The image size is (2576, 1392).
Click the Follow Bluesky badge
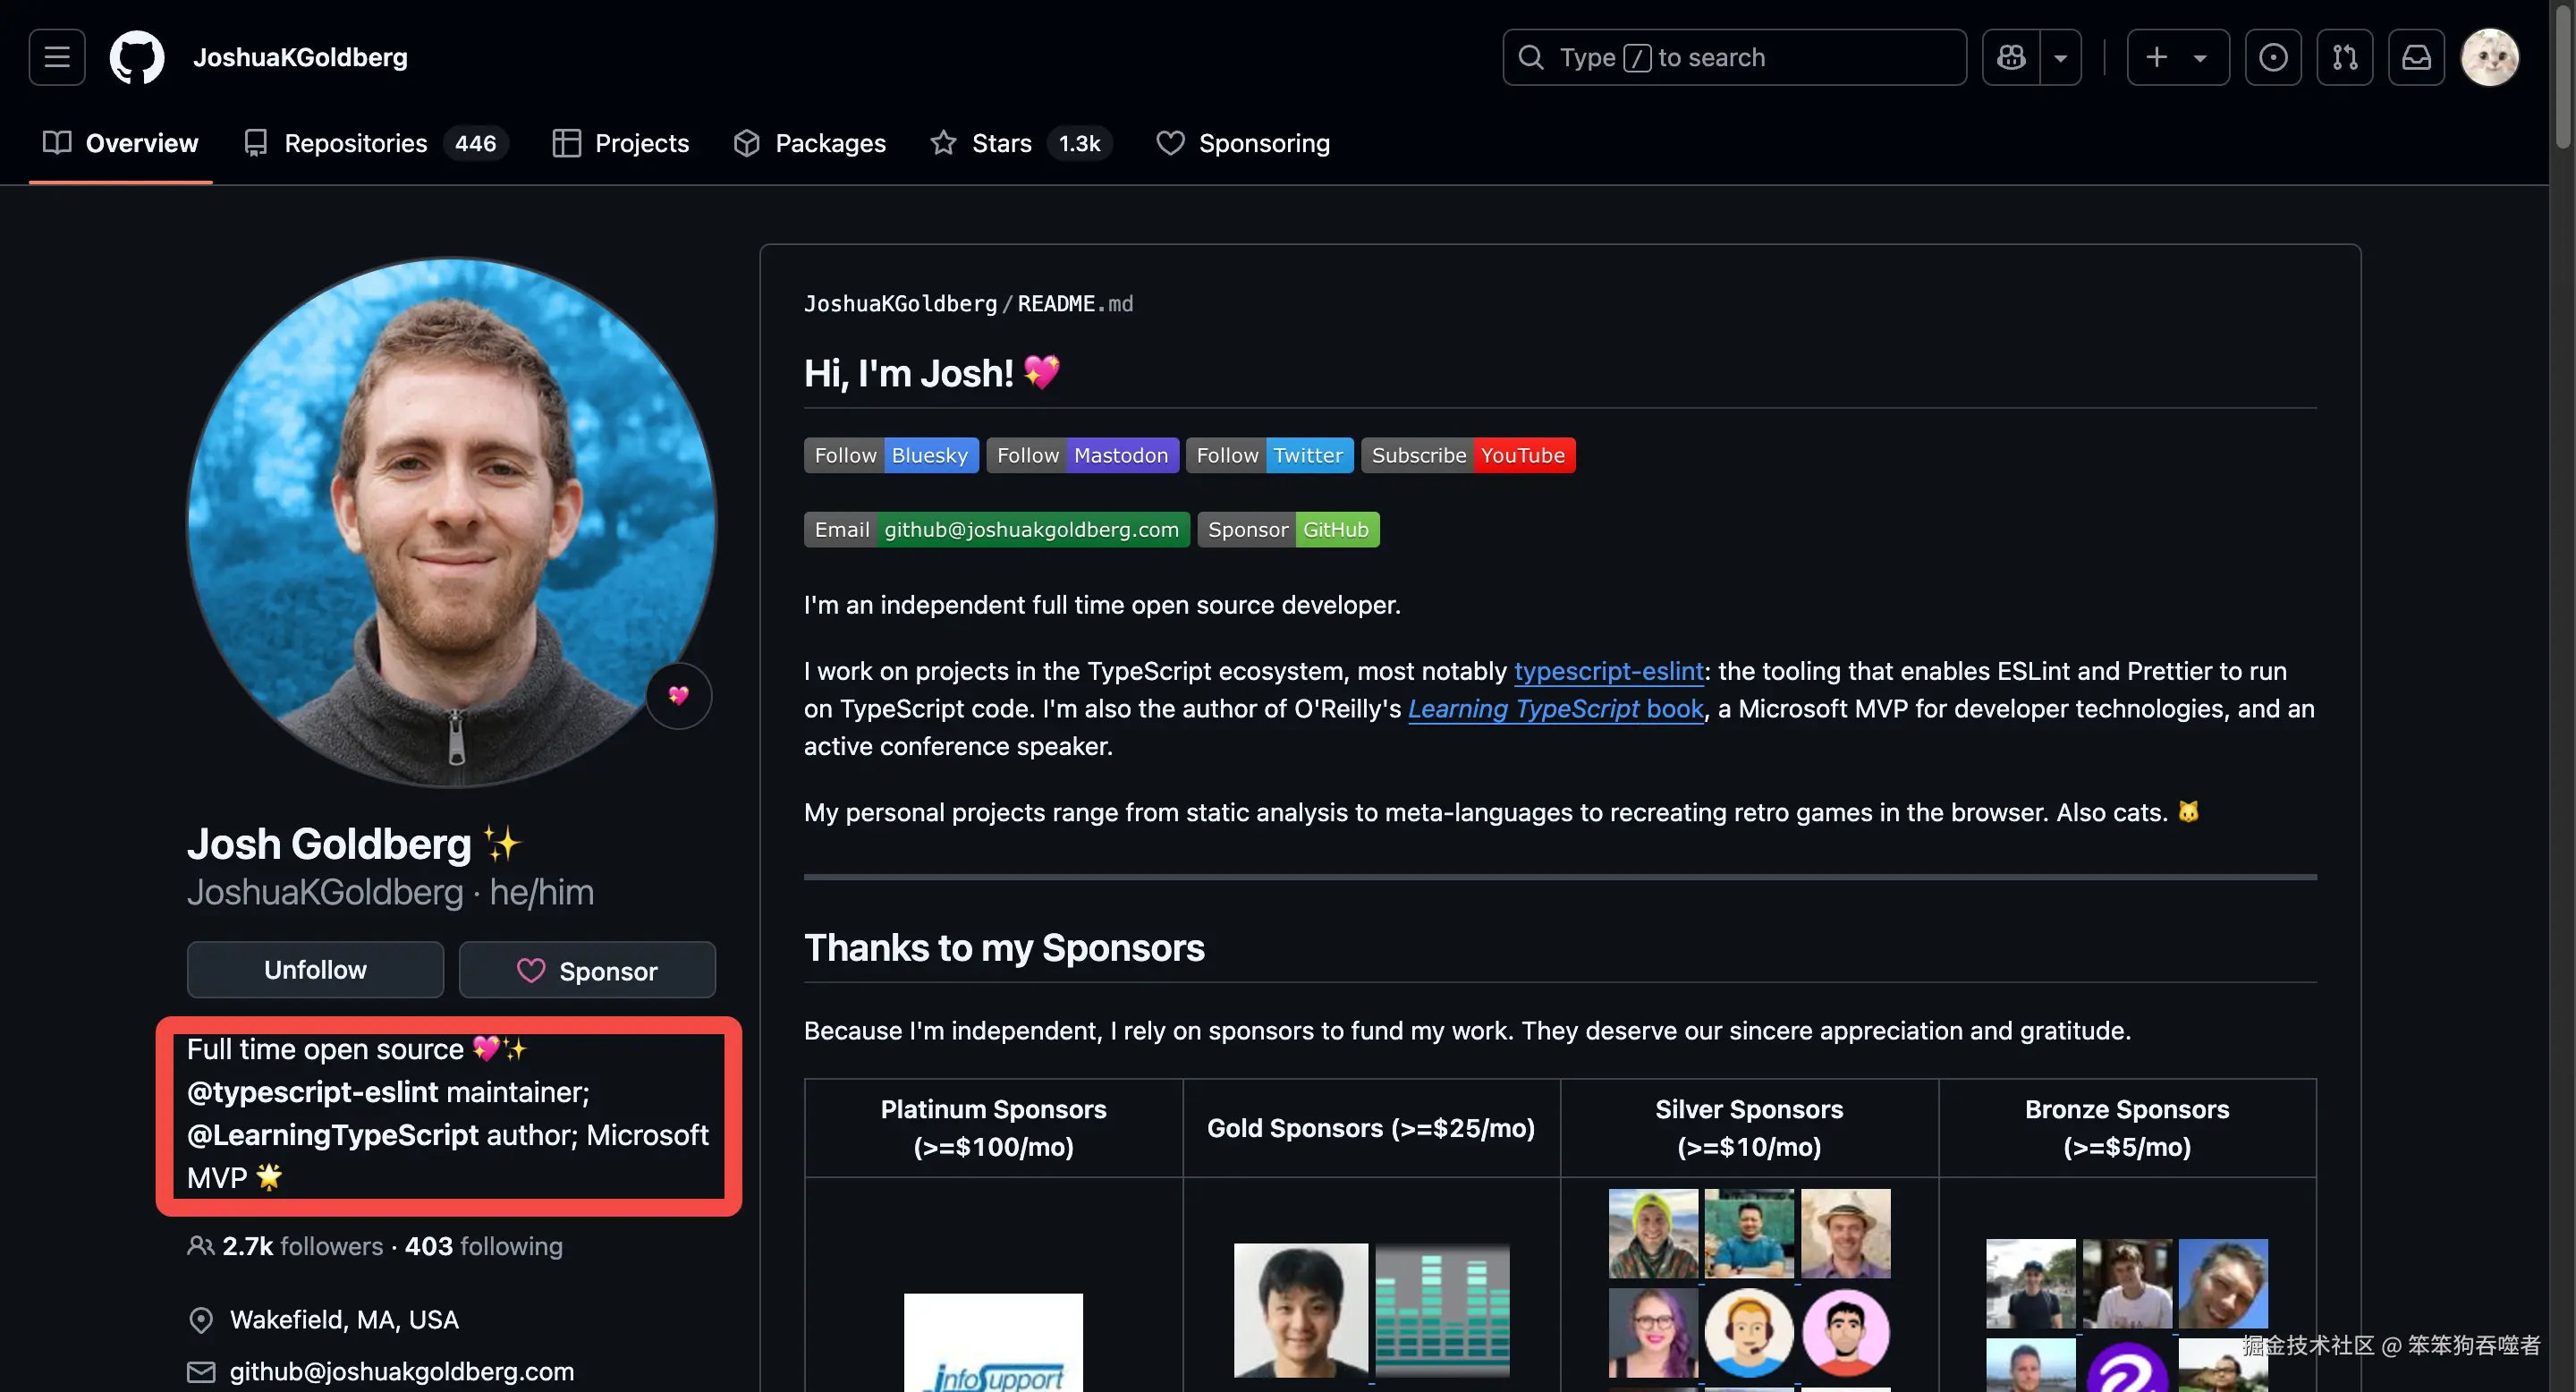(x=890, y=455)
